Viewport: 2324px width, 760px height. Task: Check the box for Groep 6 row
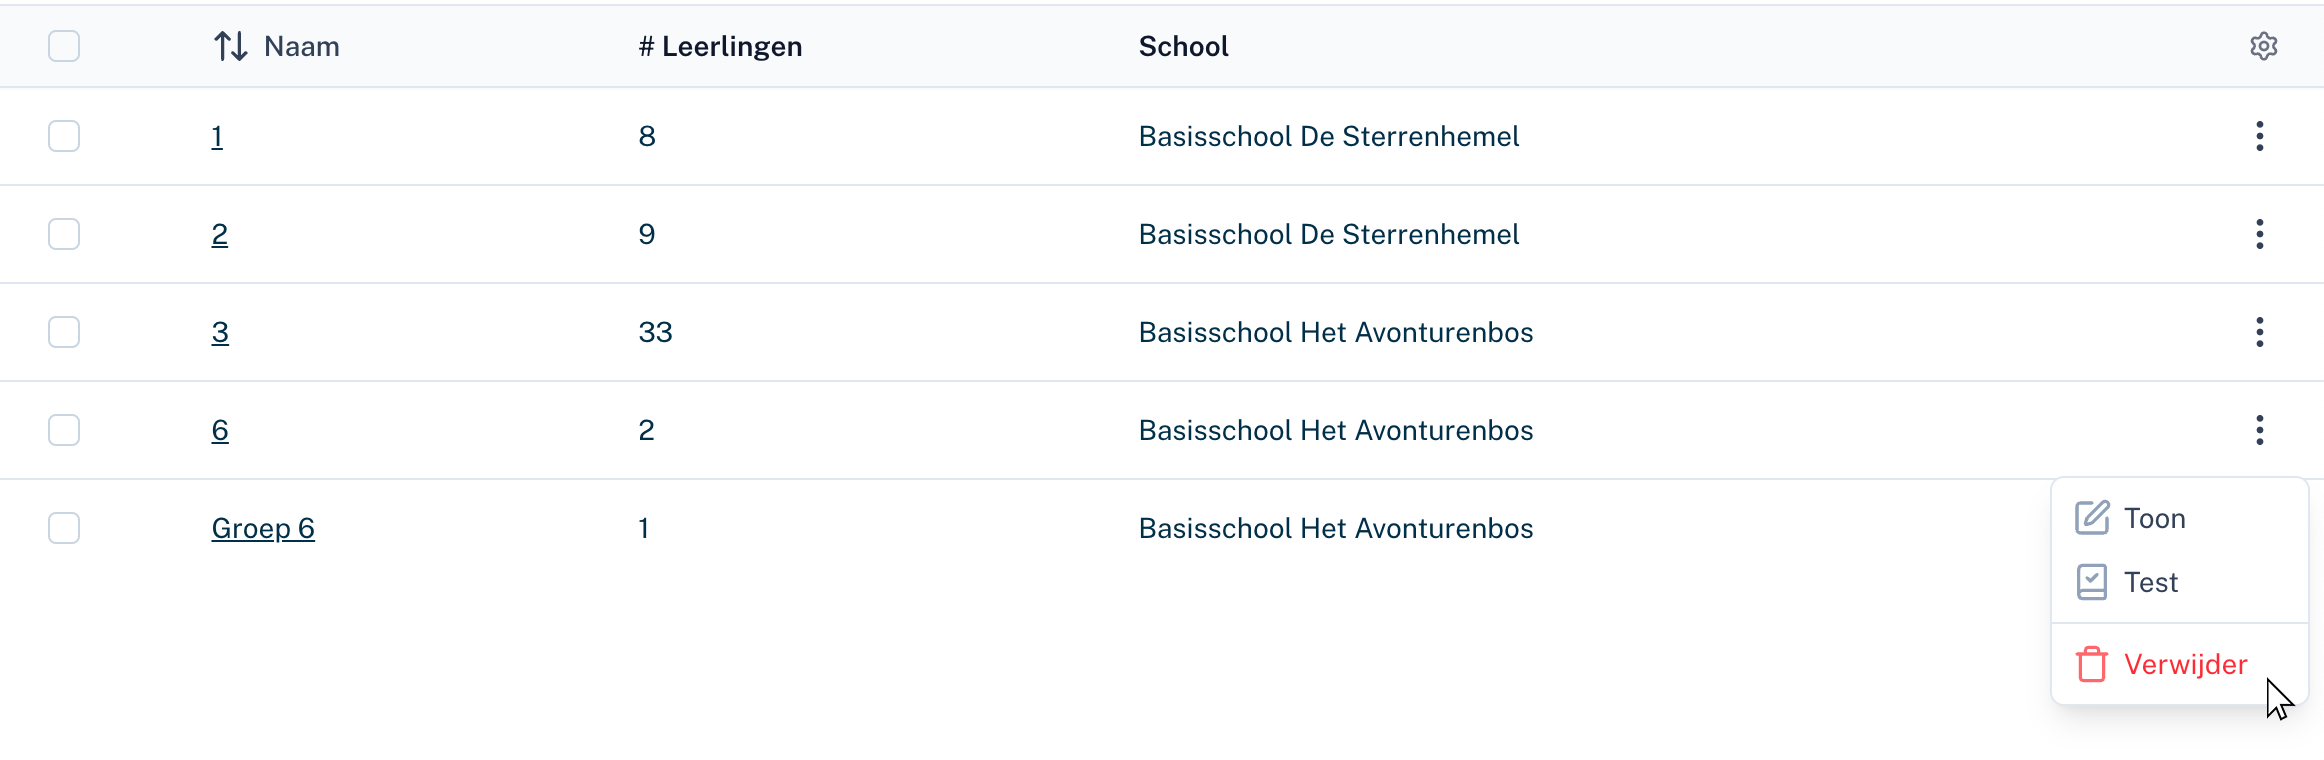[x=64, y=528]
